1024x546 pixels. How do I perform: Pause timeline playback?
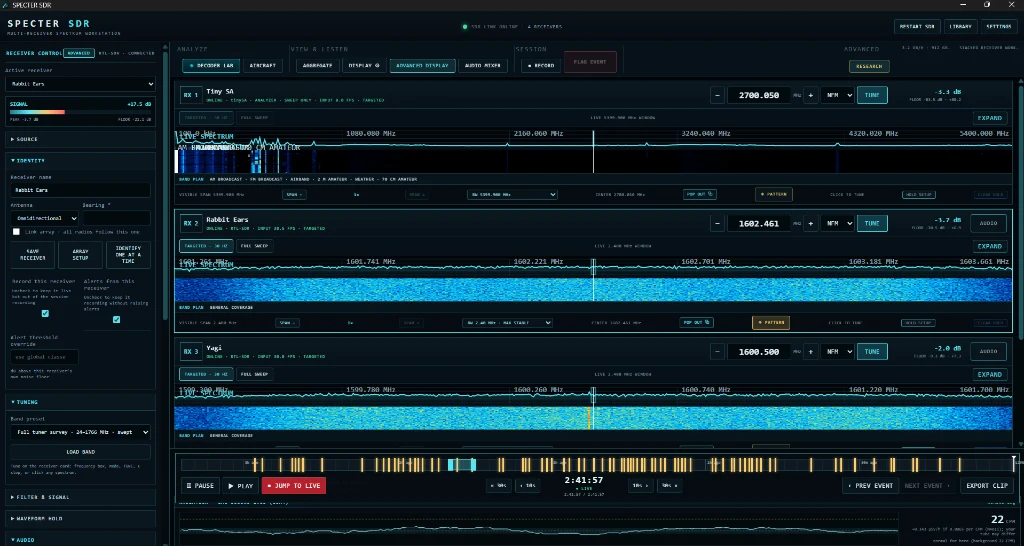tap(200, 486)
